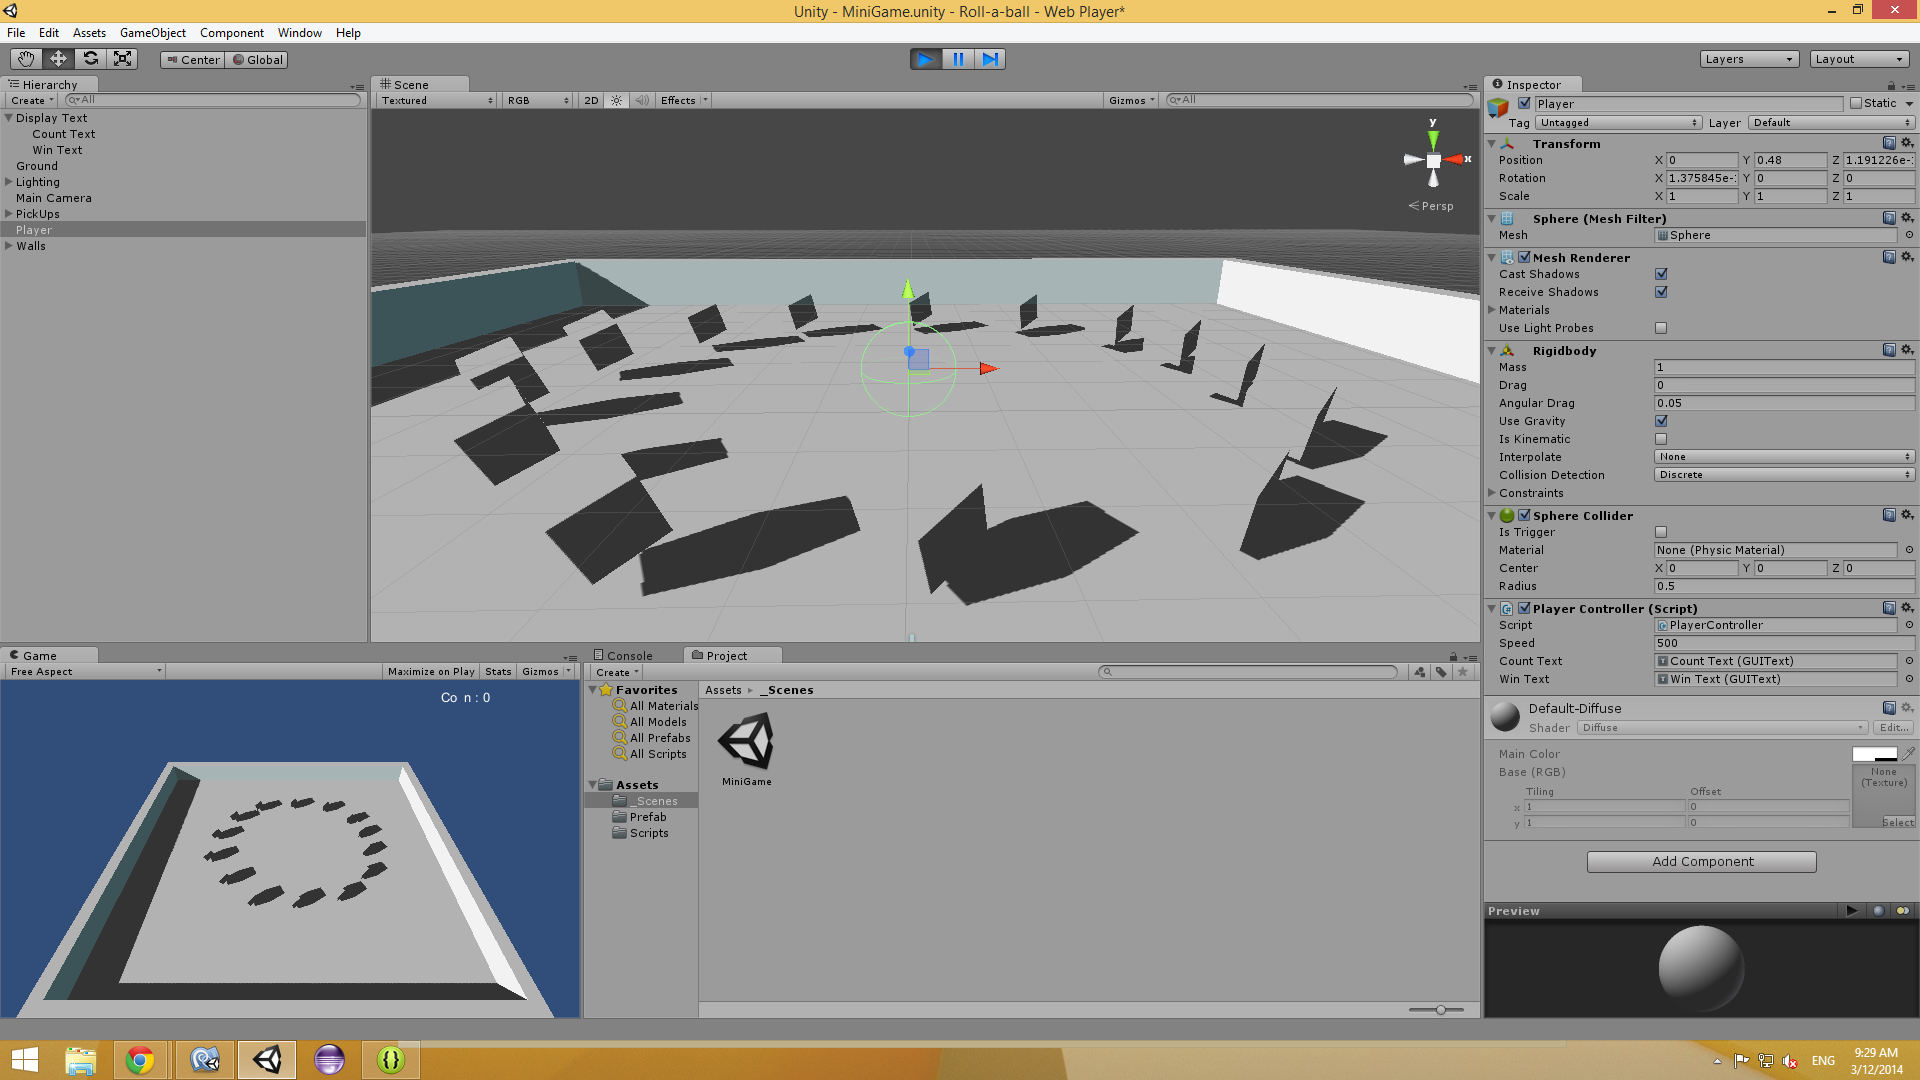Image resolution: width=1920 pixels, height=1080 pixels.
Task: Open Rigidbody component gear menu
Action: point(1907,350)
